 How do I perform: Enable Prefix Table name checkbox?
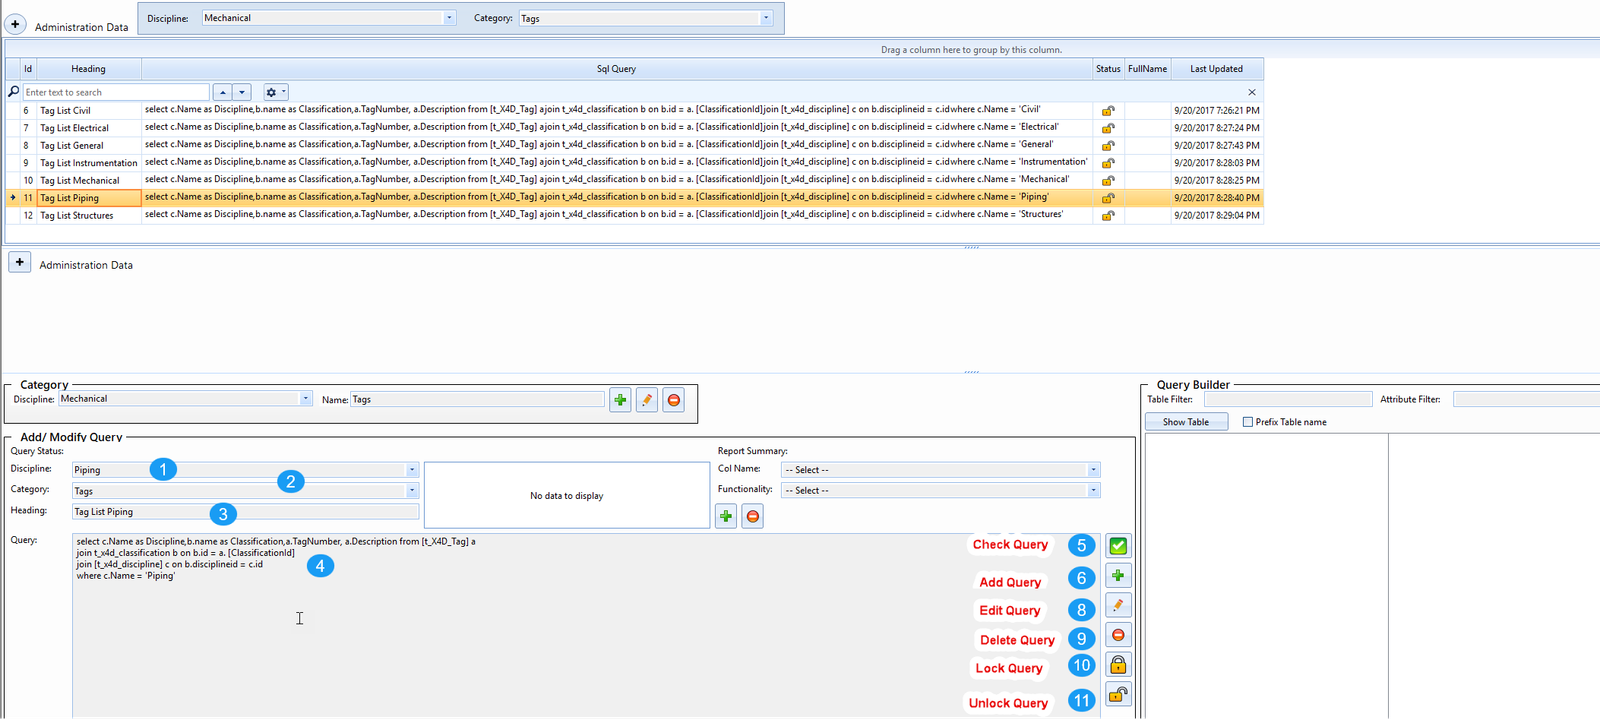point(1247,422)
